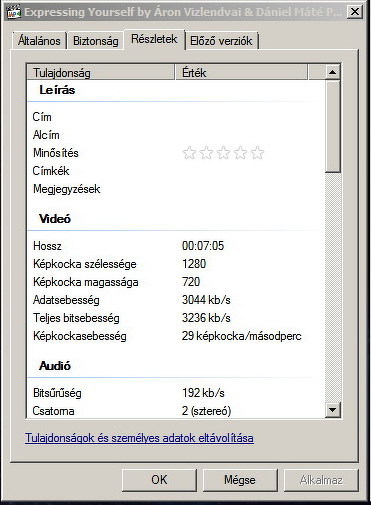The width and height of the screenshot is (371, 505).
Task: Click the value 3044 kb/s
Action: click(x=206, y=300)
